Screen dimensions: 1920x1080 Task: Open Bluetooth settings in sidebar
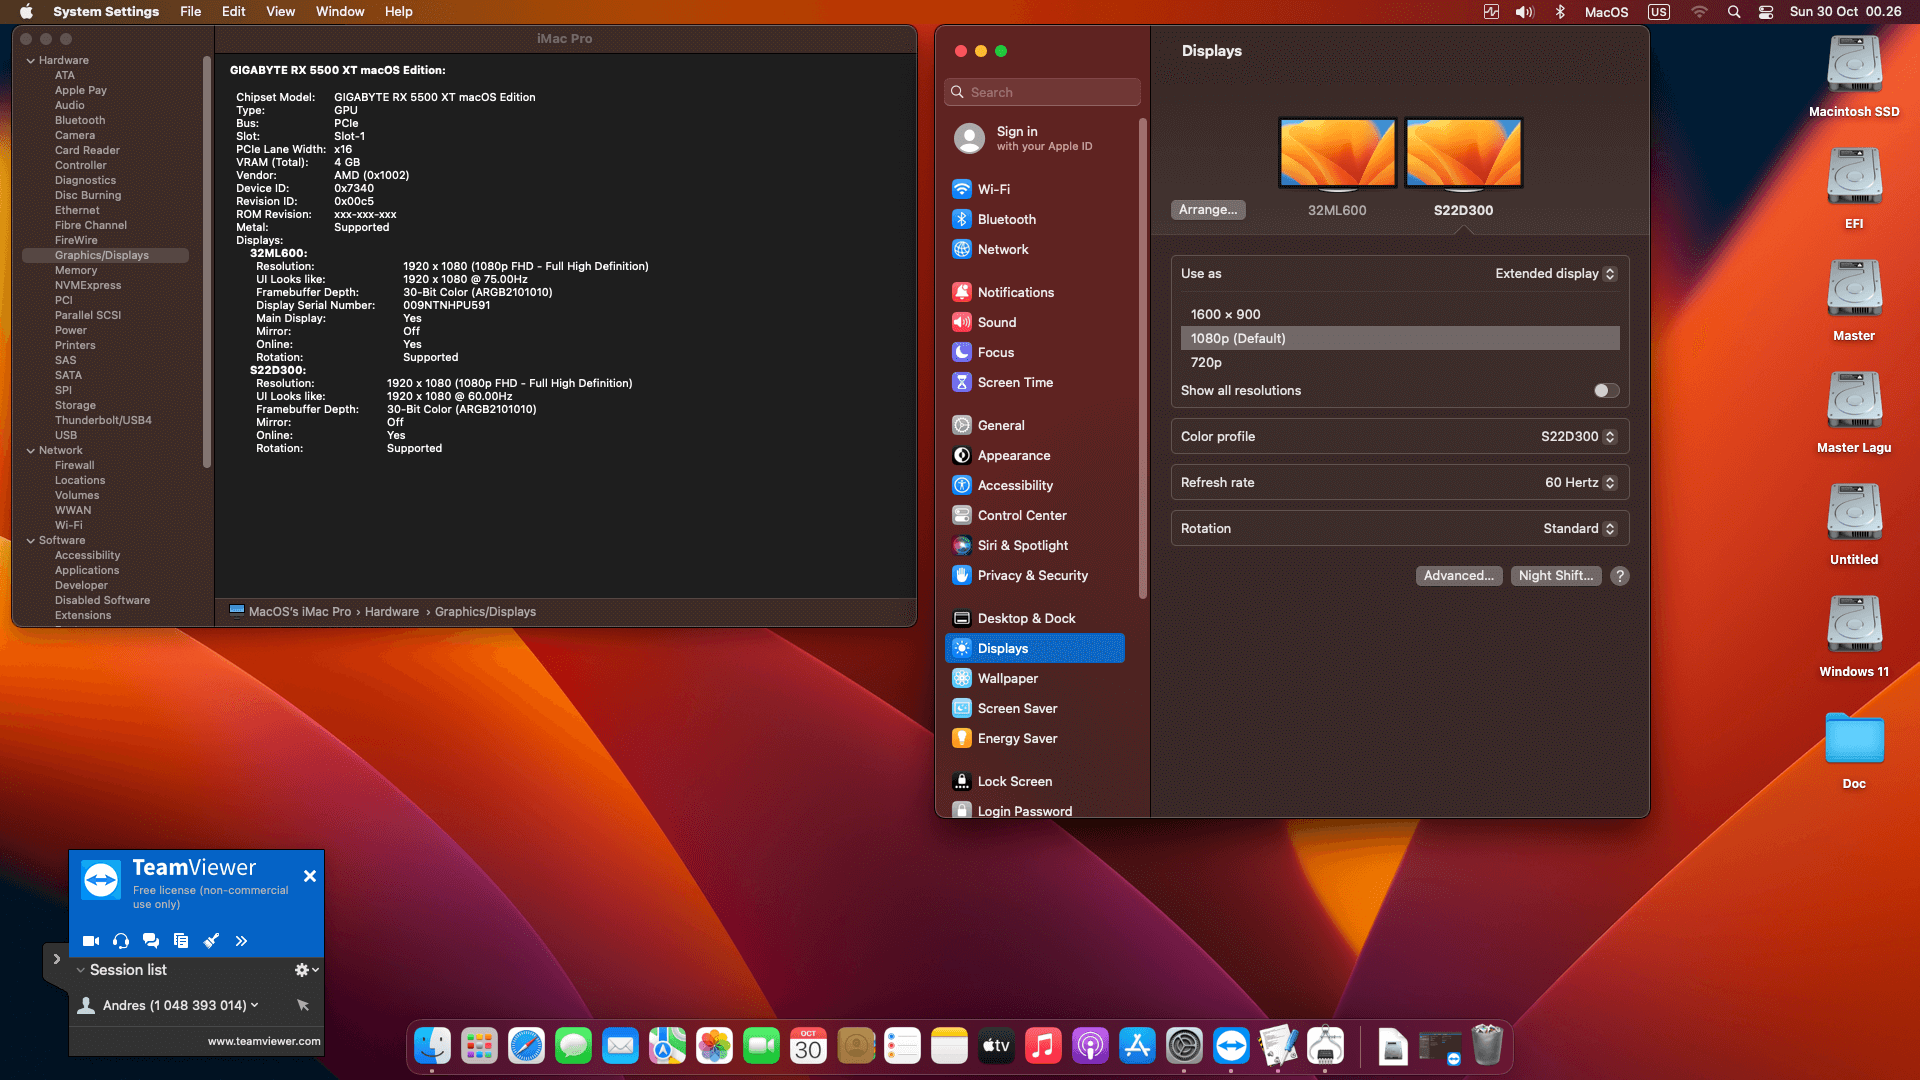(1006, 219)
